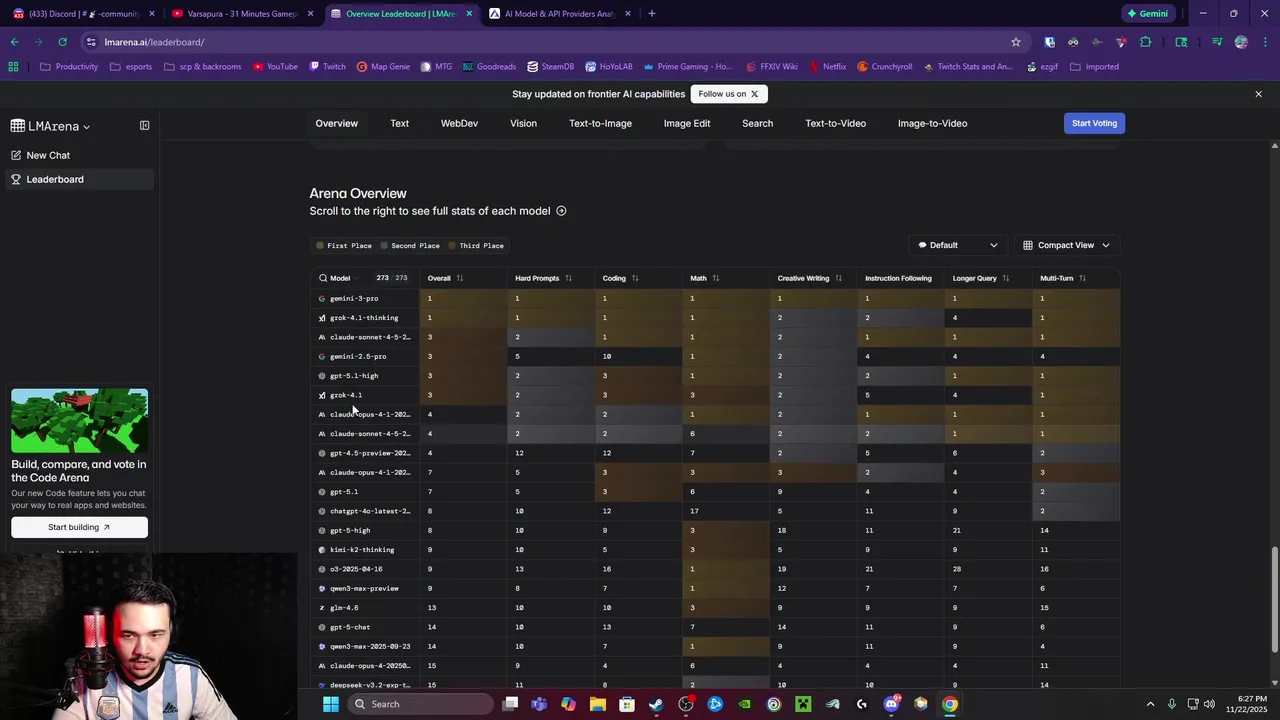Open the Crunchyroll bookmark

click(x=884, y=67)
